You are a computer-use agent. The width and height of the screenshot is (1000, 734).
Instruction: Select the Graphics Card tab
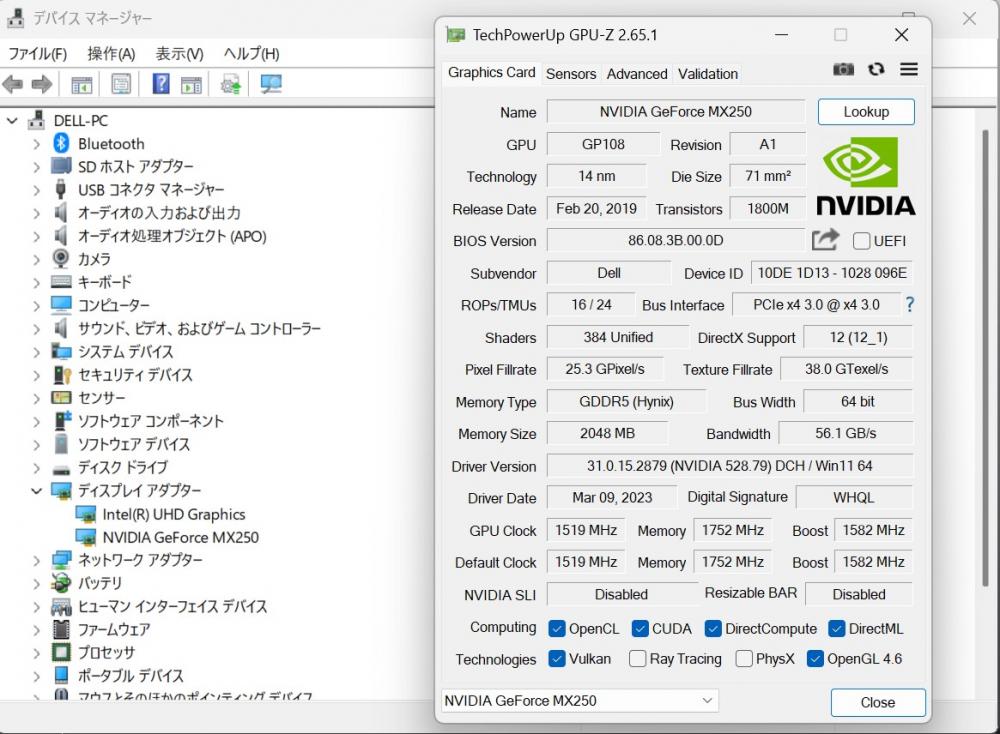491,73
